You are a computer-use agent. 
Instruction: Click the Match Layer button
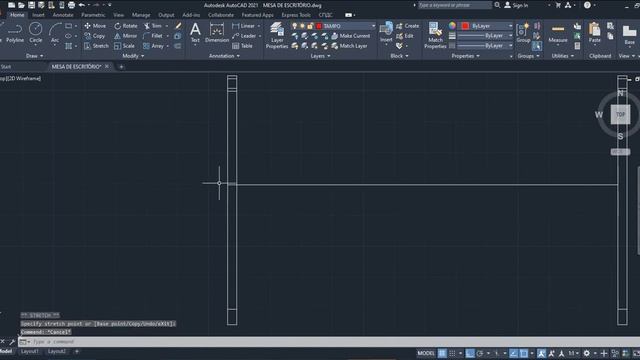(349, 46)
